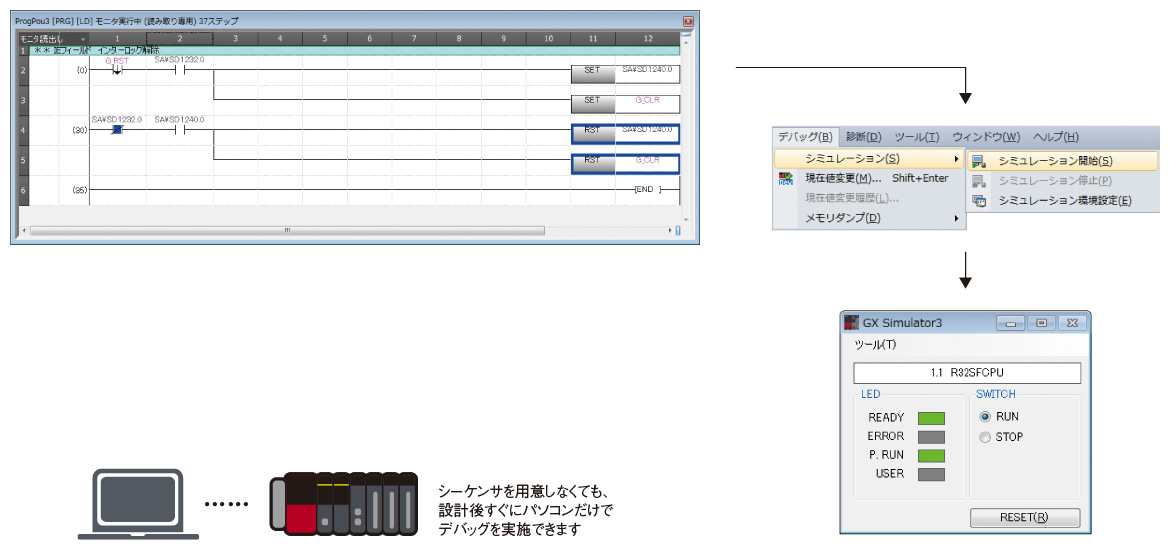The height and width of the screenshot is (548, 1170).
Task: Click the シミュレーション開始 start icon
Action: 979,161
